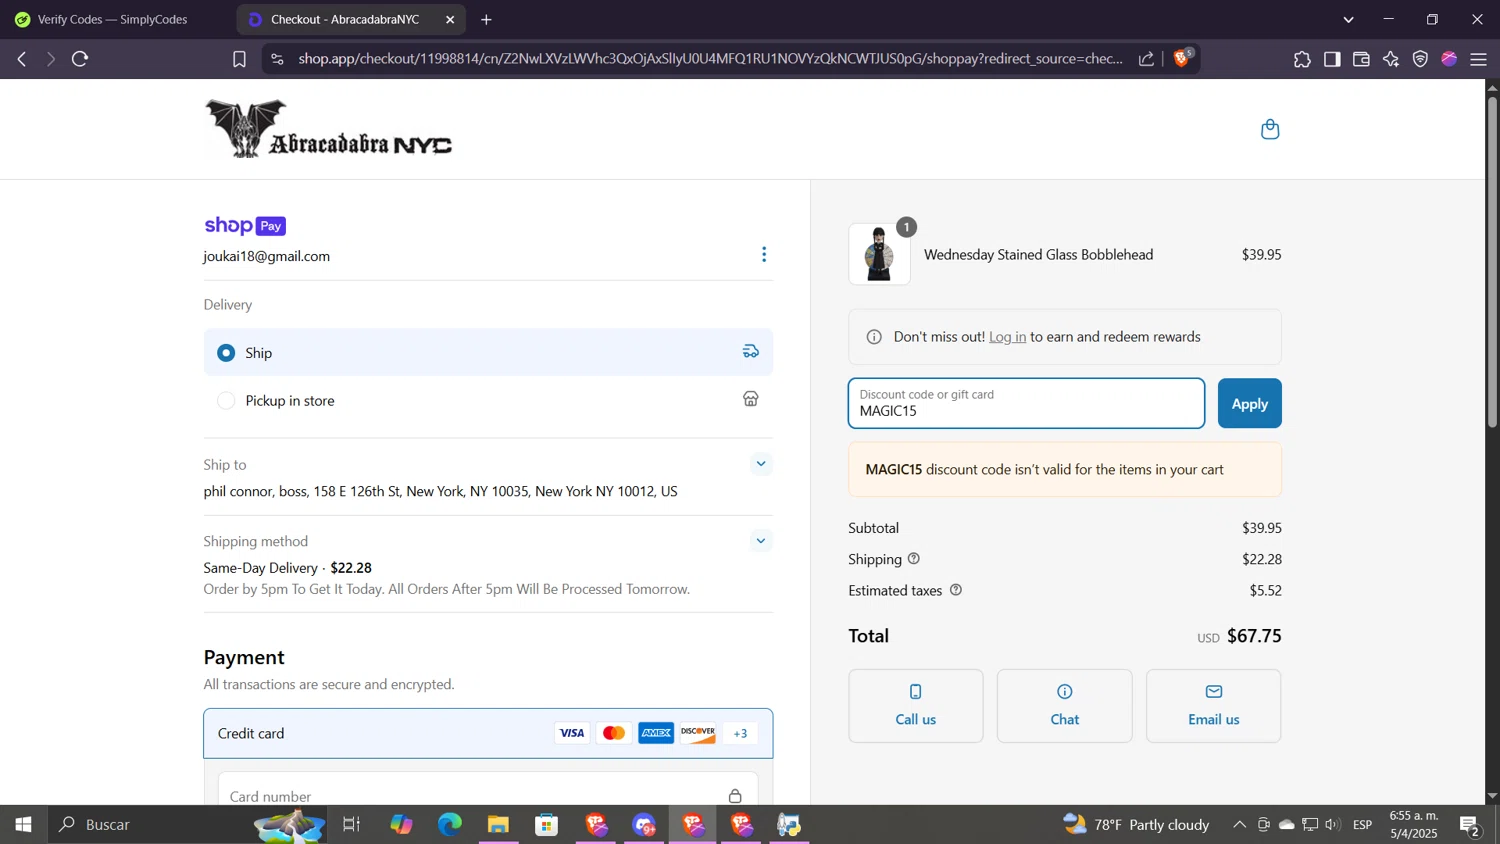
Task: Open Task View on the taskbar
Action: [351, 824]
